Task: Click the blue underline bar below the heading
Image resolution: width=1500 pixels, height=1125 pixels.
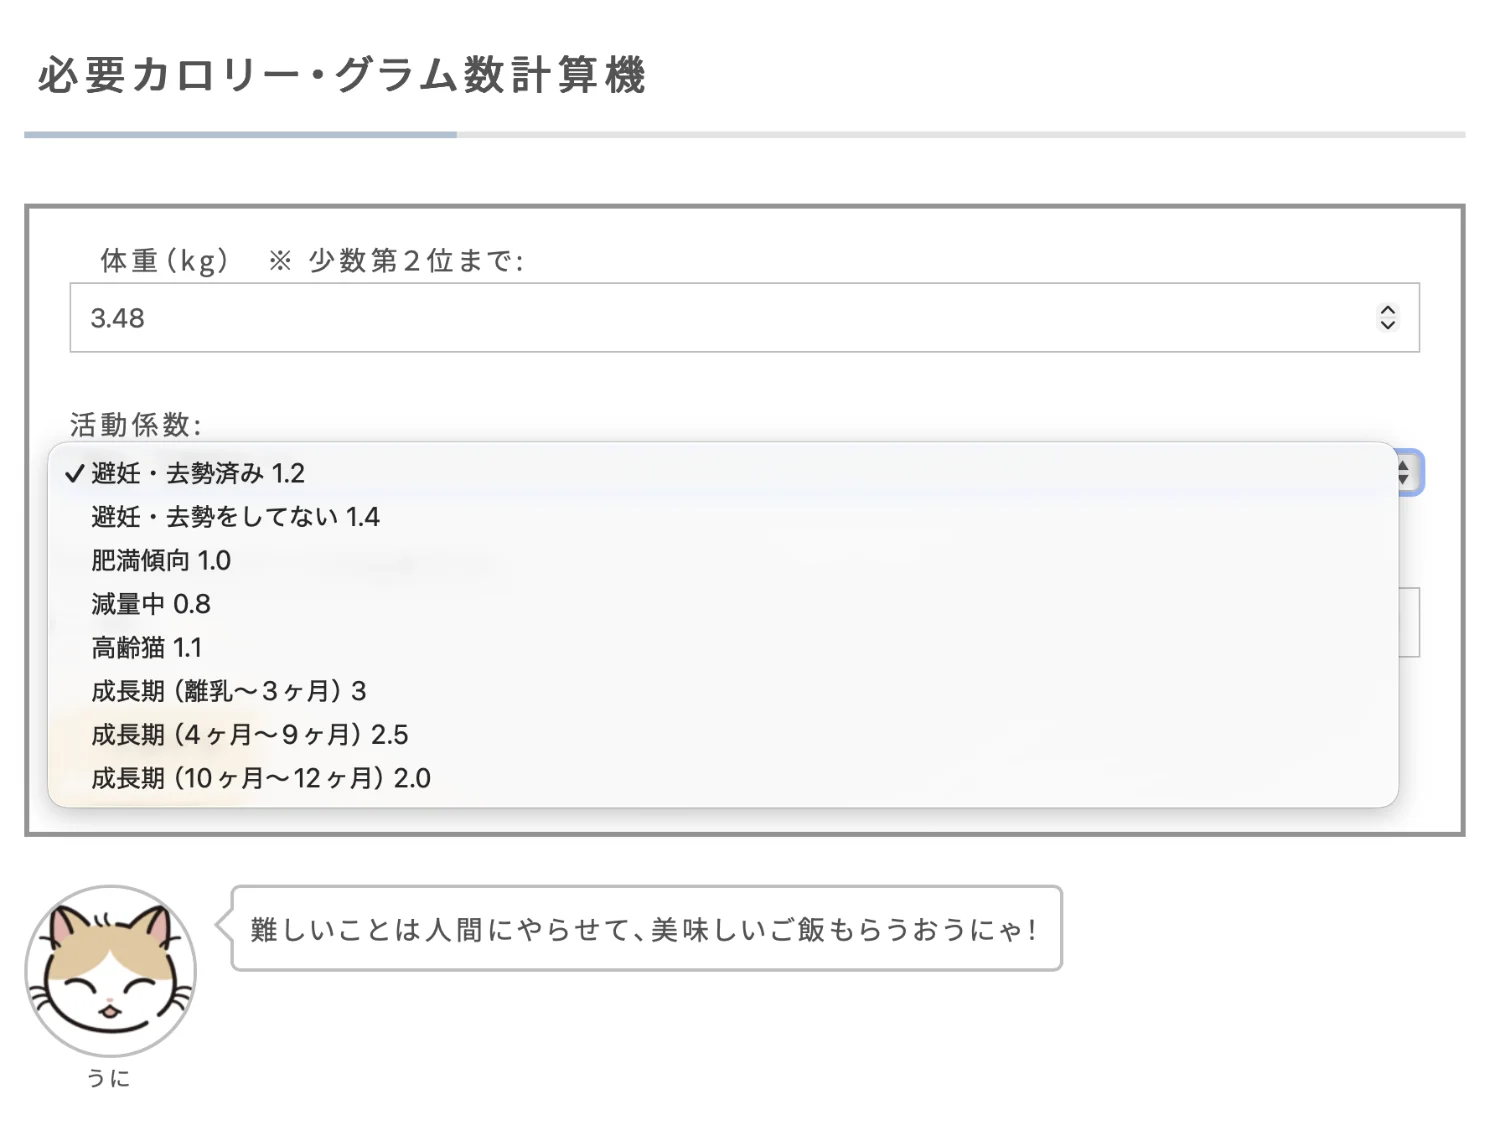Action: coord(240,134)
